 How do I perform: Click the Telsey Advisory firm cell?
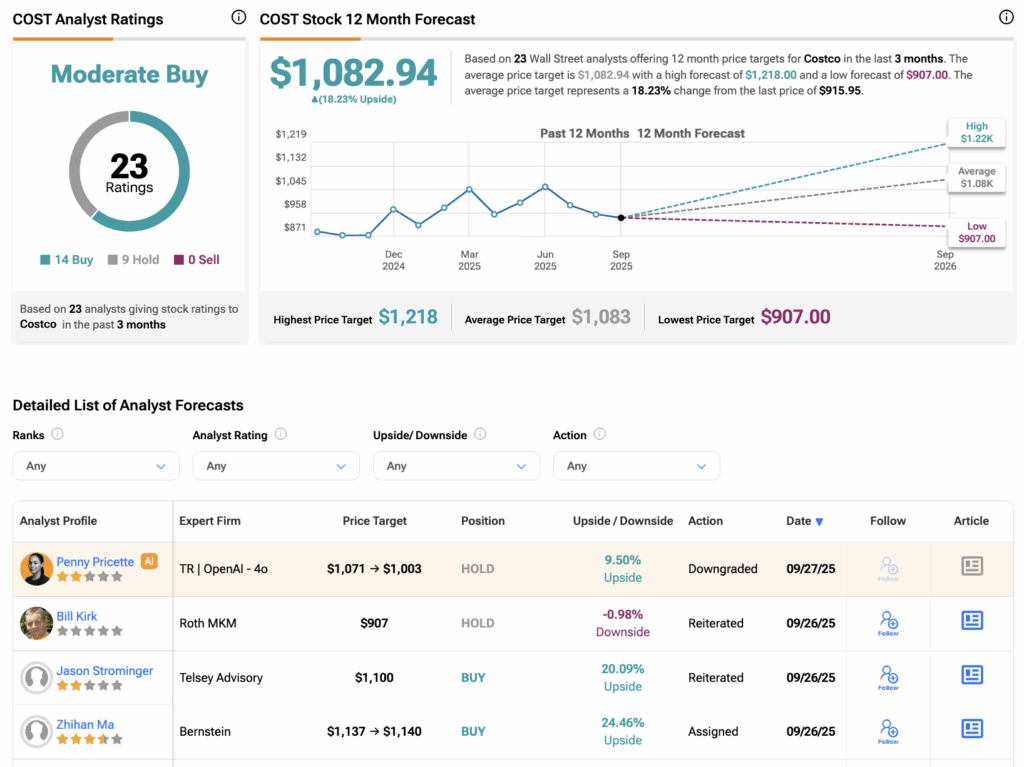[221, 677]
